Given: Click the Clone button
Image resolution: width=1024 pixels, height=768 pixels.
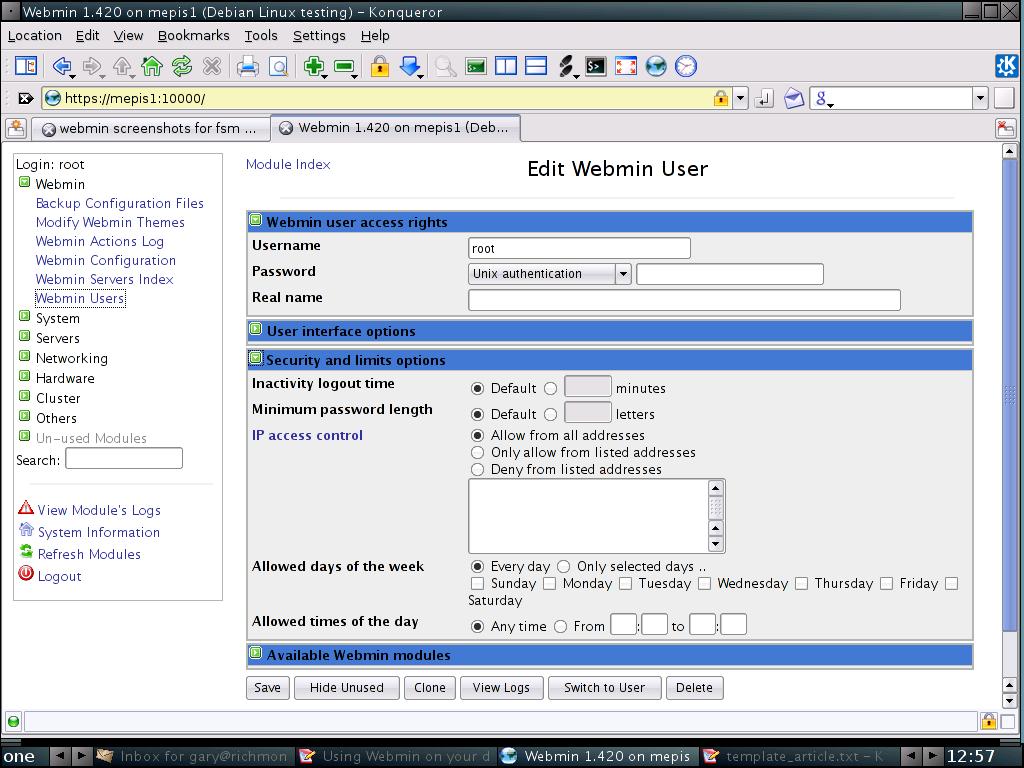Looking at the screenshot, I should pos(430,688).
